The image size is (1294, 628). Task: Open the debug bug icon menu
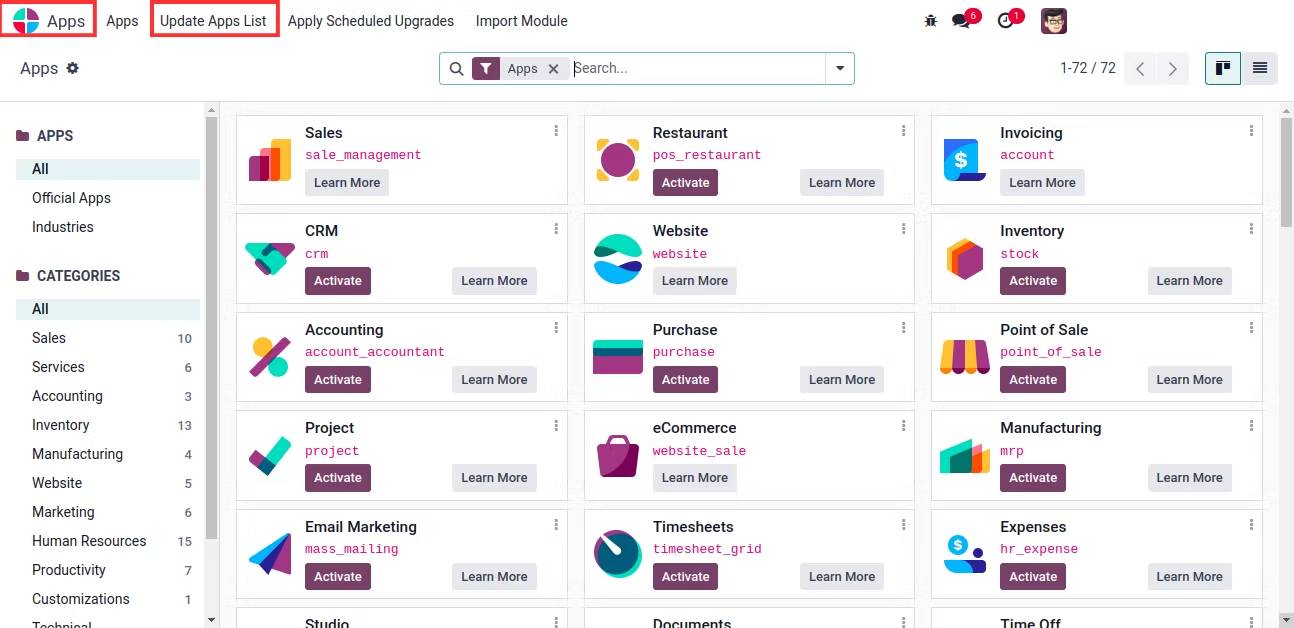coord(931,21)
